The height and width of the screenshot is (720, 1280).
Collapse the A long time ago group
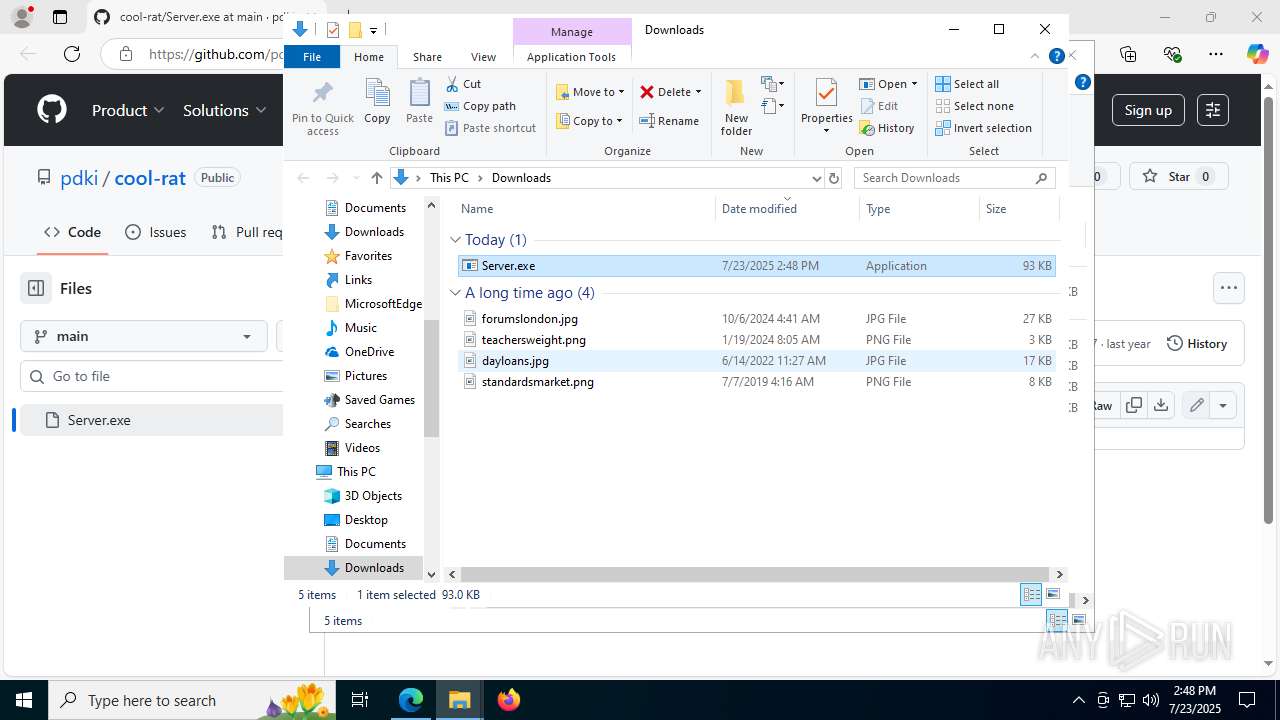pyautogui.click(x=456, y=293)
